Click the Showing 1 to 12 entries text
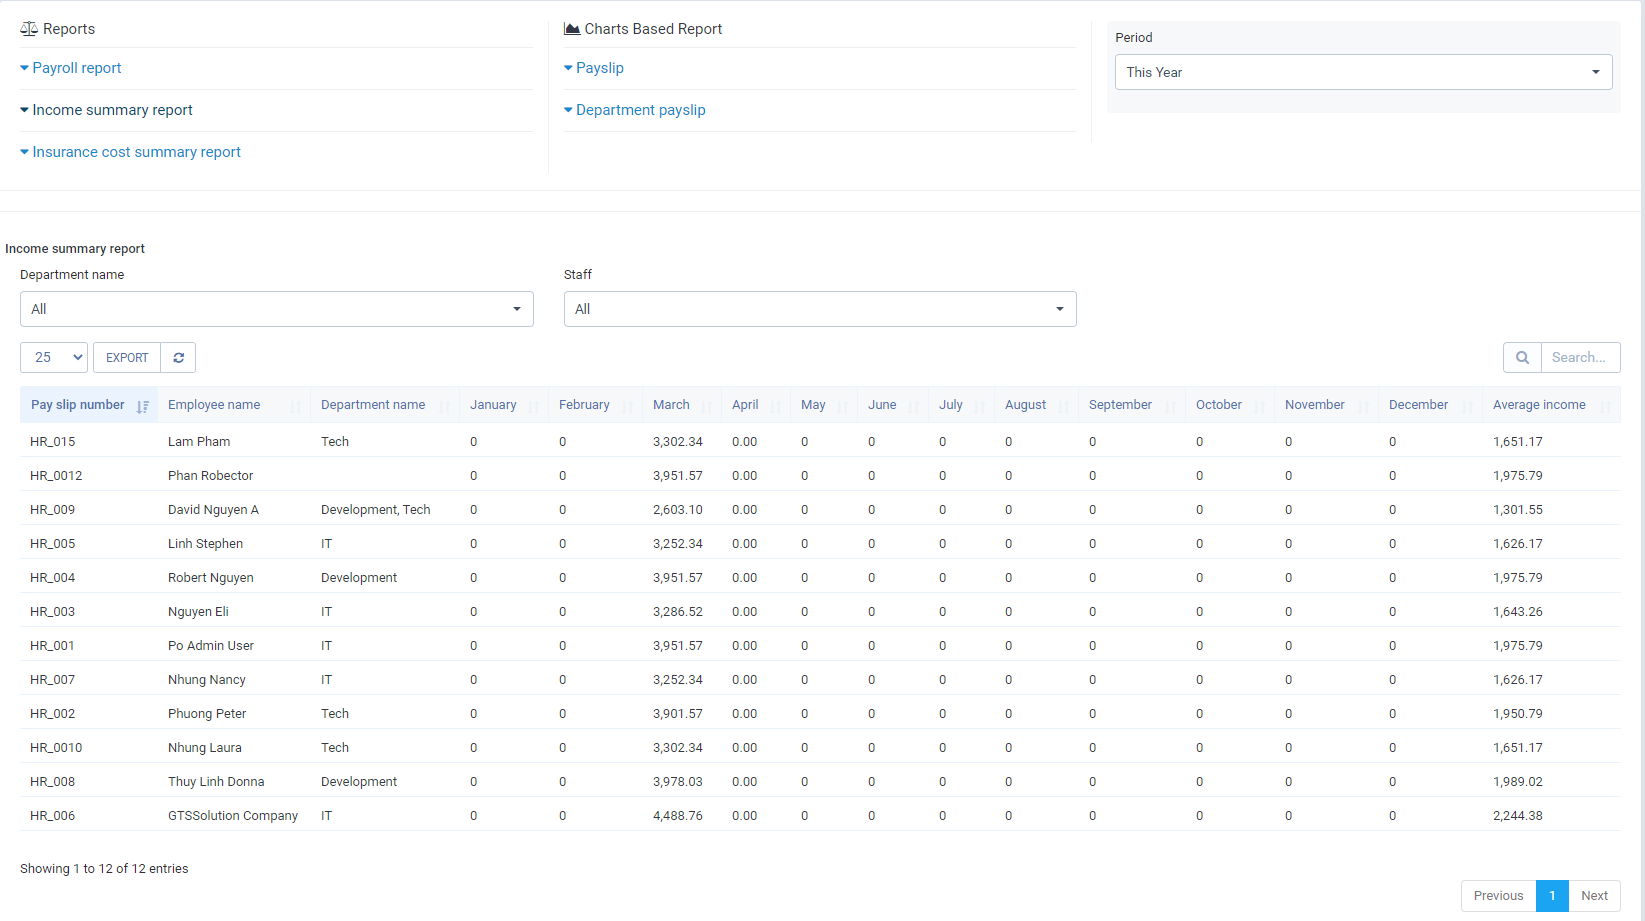This screenshot has width=1645, height=921. coord(104,868)
